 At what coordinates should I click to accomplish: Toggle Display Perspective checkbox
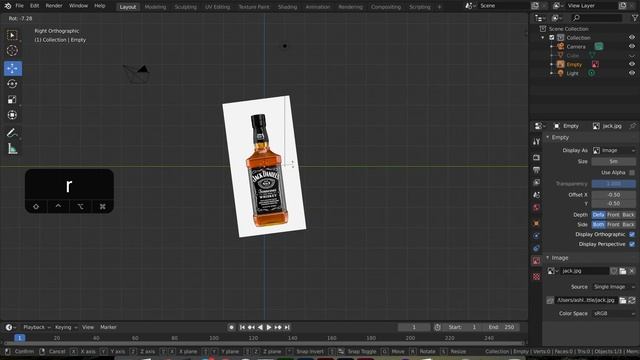(632, 244)
